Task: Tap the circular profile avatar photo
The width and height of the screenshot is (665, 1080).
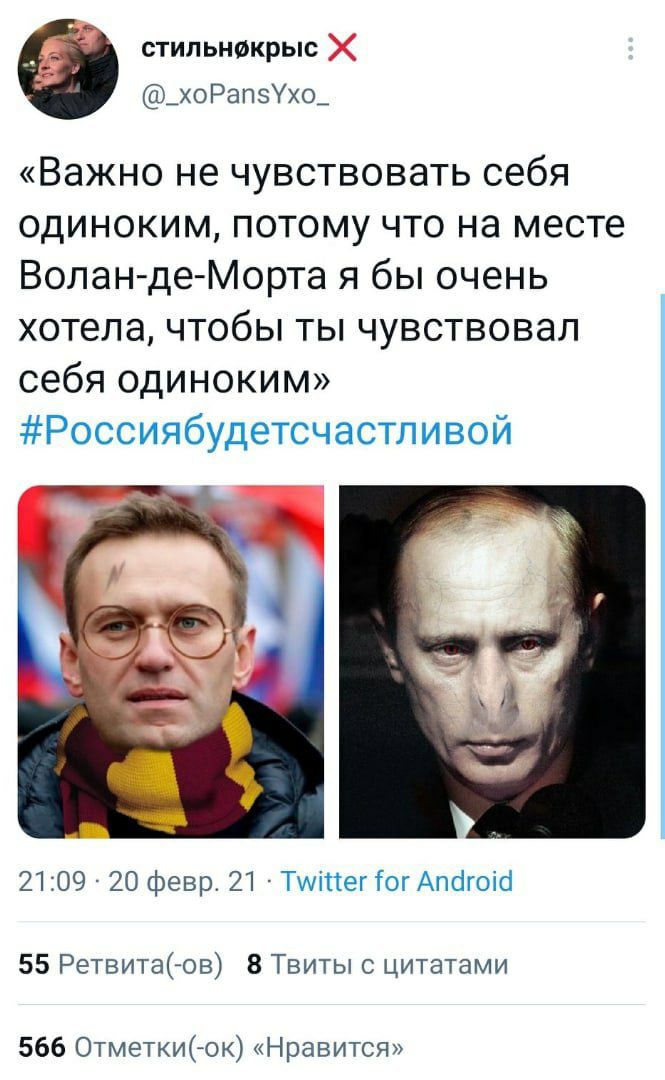Action: [68, 69]
